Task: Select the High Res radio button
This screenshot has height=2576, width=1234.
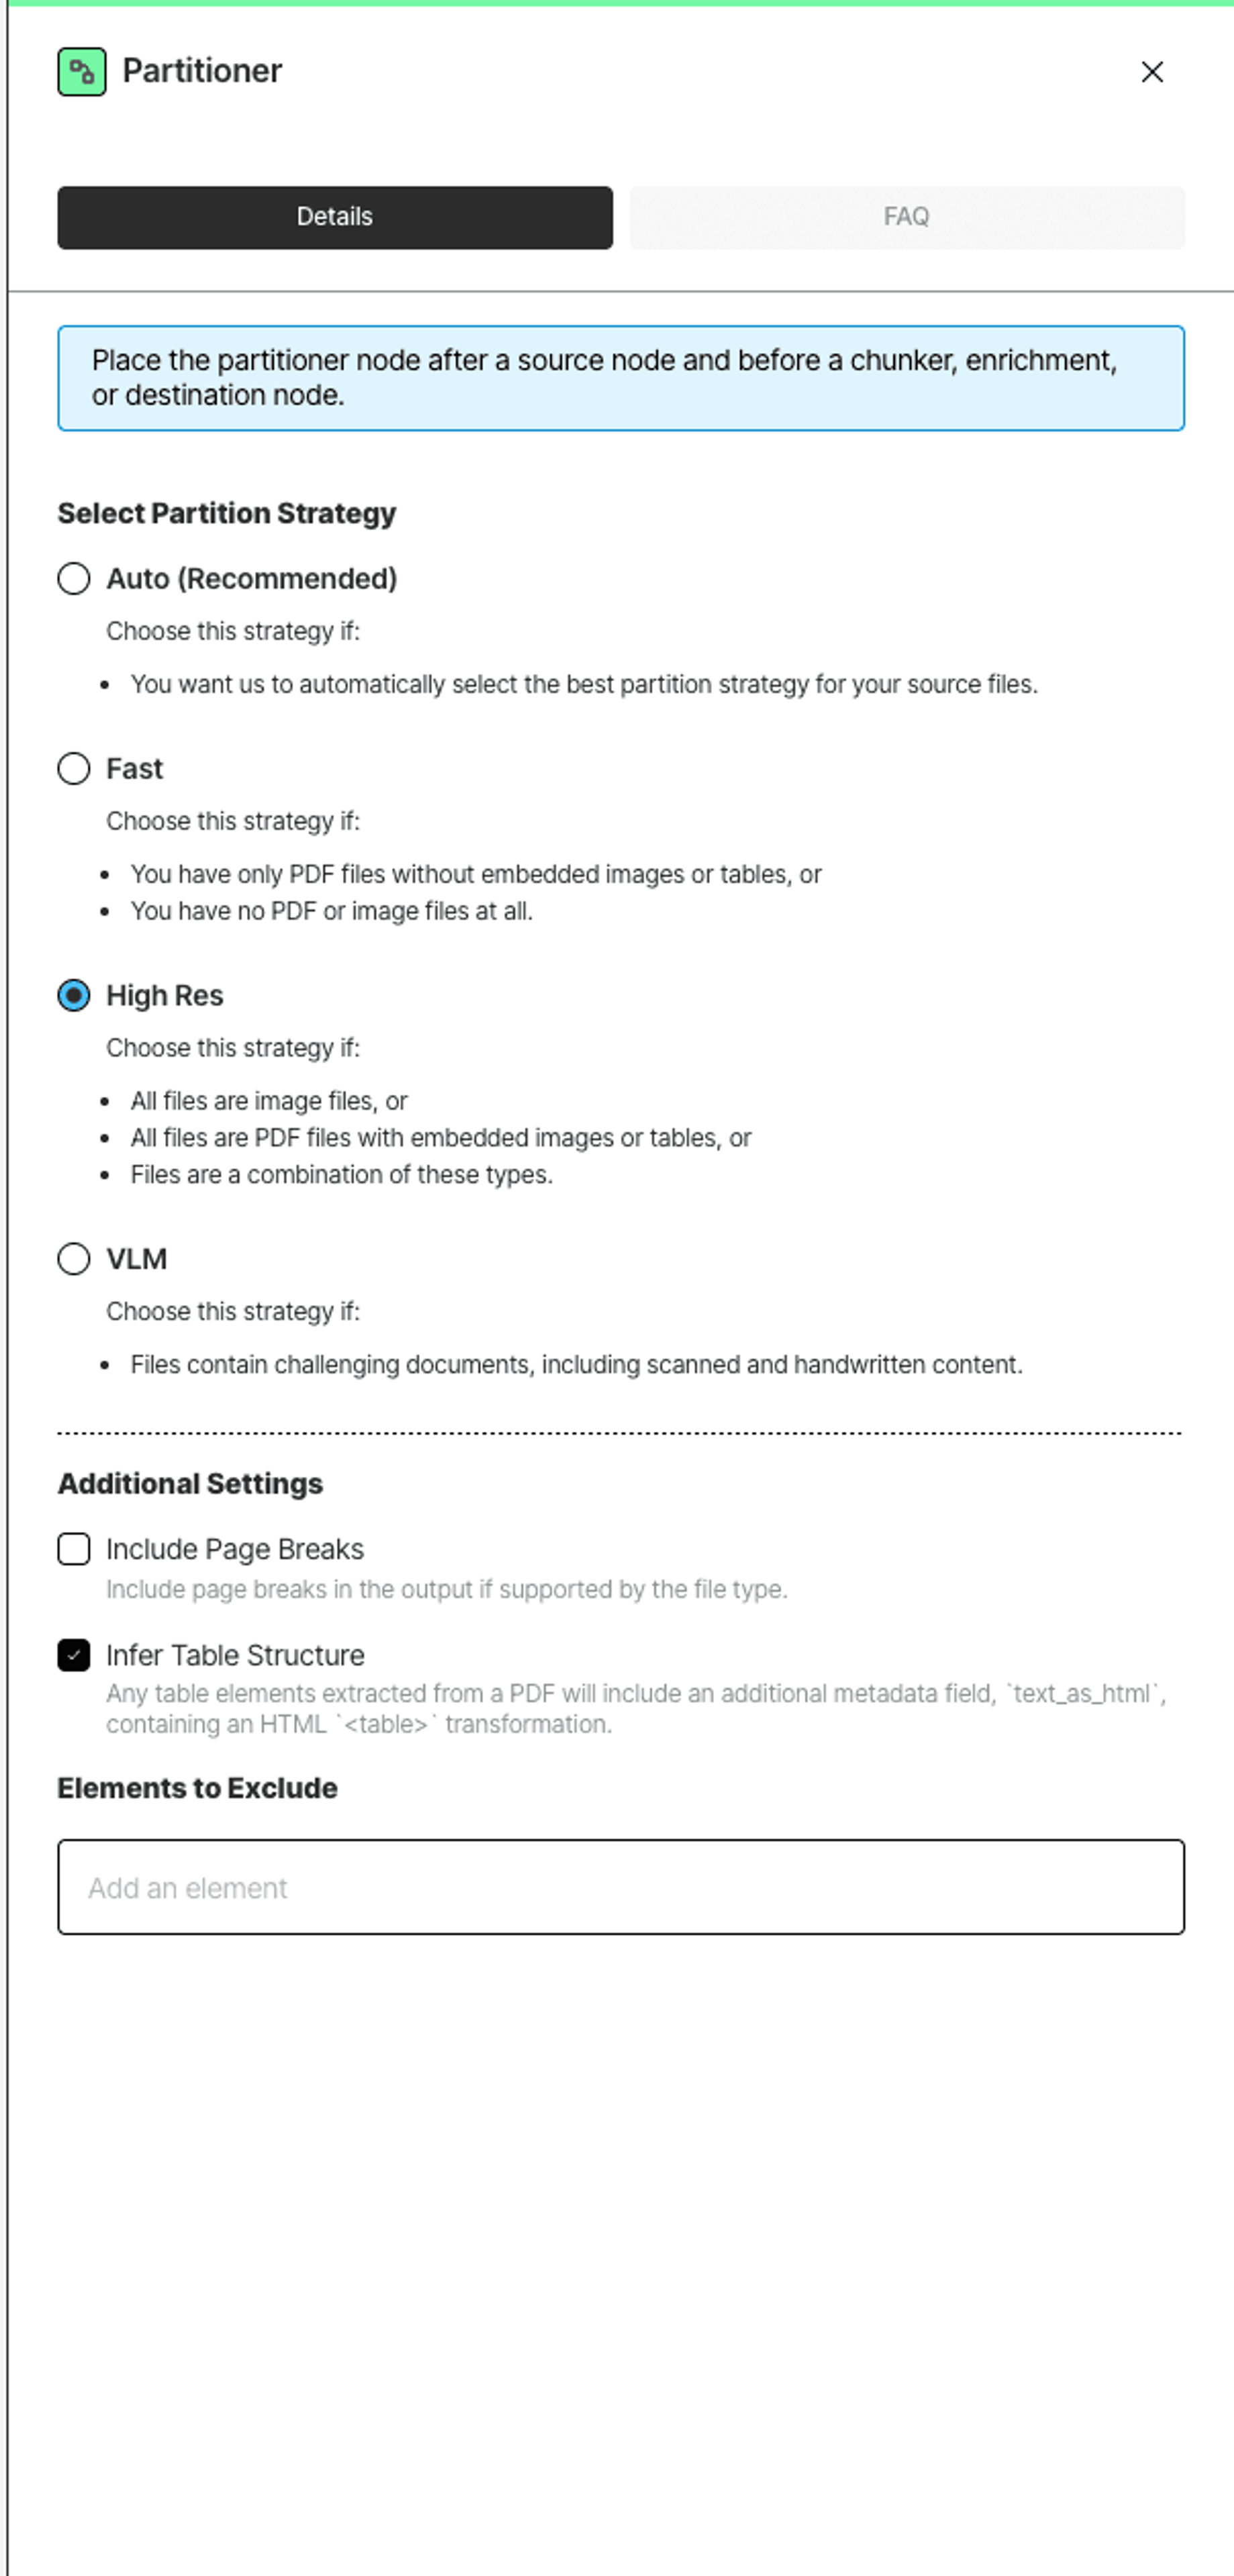Action: click(x=74, y=996)
